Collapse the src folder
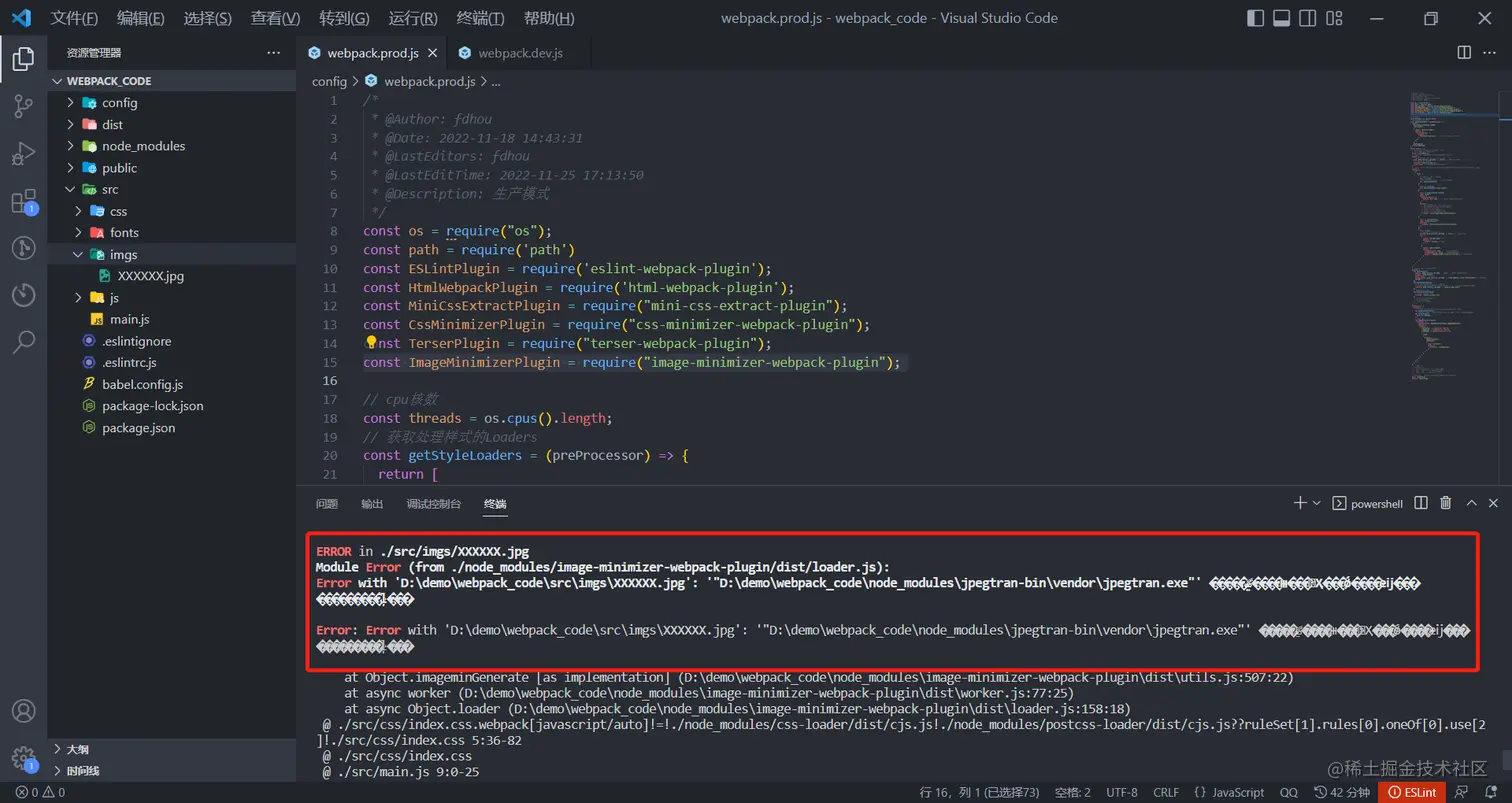The image size is (1512, 803). [x=172, y=189]
